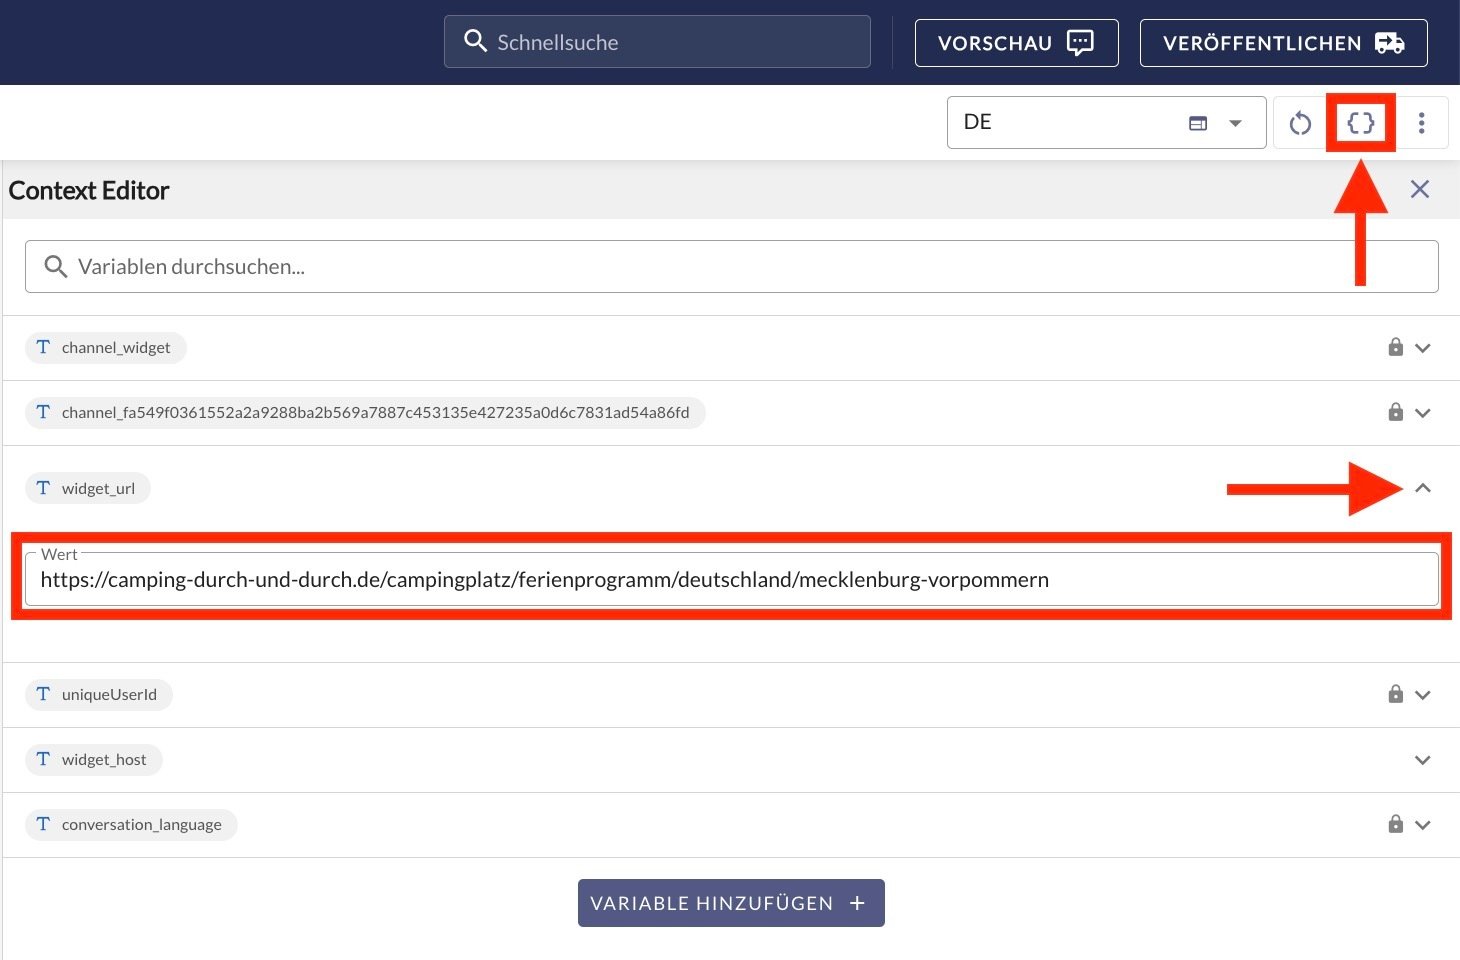The height and width of the screenshot is (960, 1460).
Task: Click the lock icon on conversation_language row
Action: point(1395,824)
